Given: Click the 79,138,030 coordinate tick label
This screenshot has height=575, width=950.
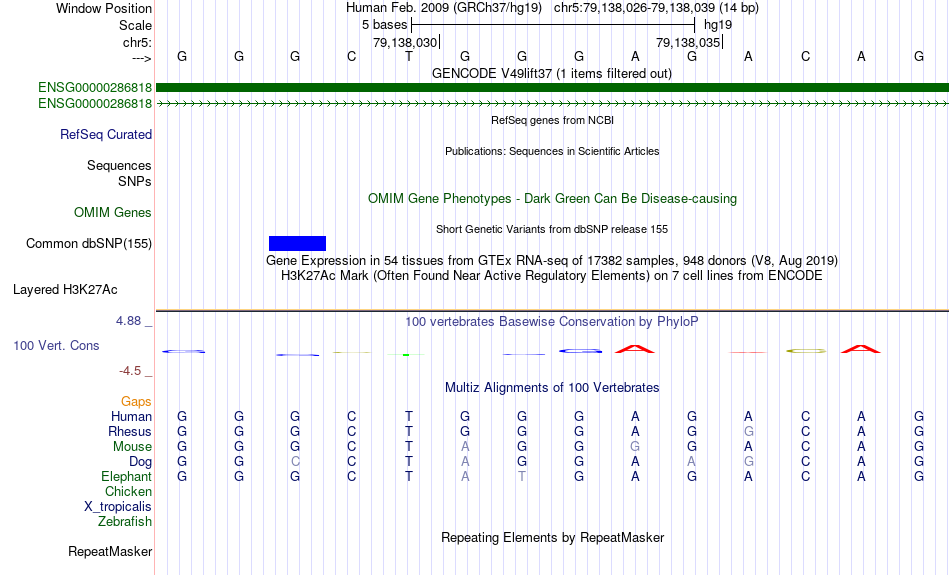Looking at the screenshot, I should click(x=405, y=42).
